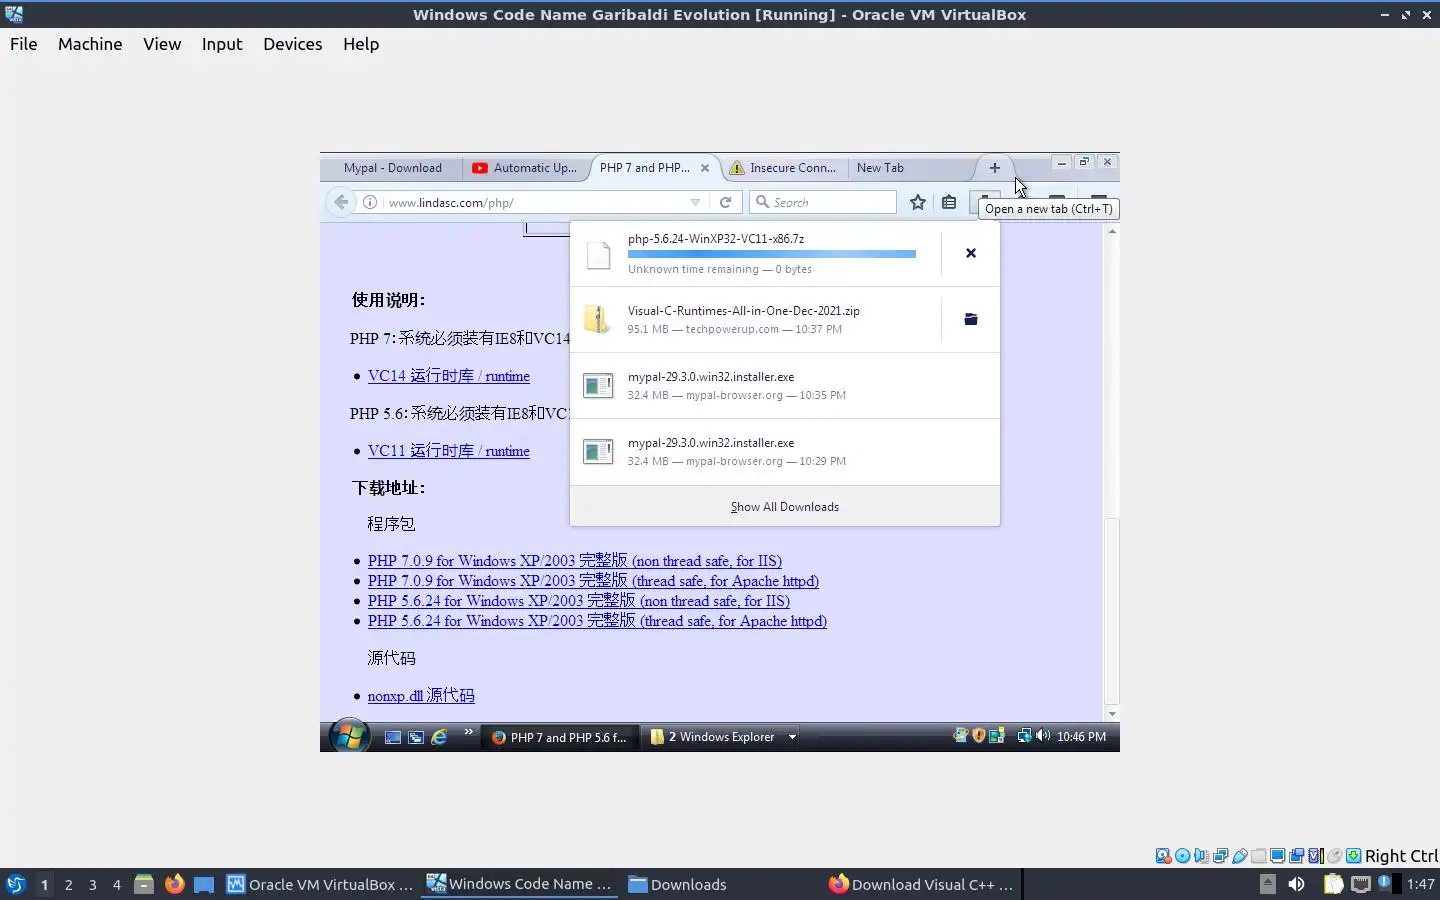Switch to Mypal - Download tab
The image size is (1440, 900).
pos(392,168)
